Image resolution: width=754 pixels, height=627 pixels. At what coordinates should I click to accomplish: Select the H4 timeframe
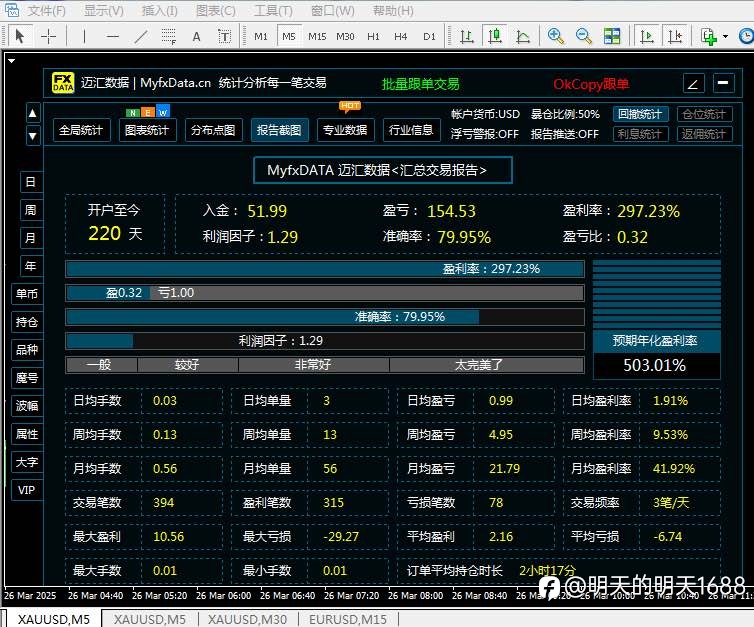401,37
